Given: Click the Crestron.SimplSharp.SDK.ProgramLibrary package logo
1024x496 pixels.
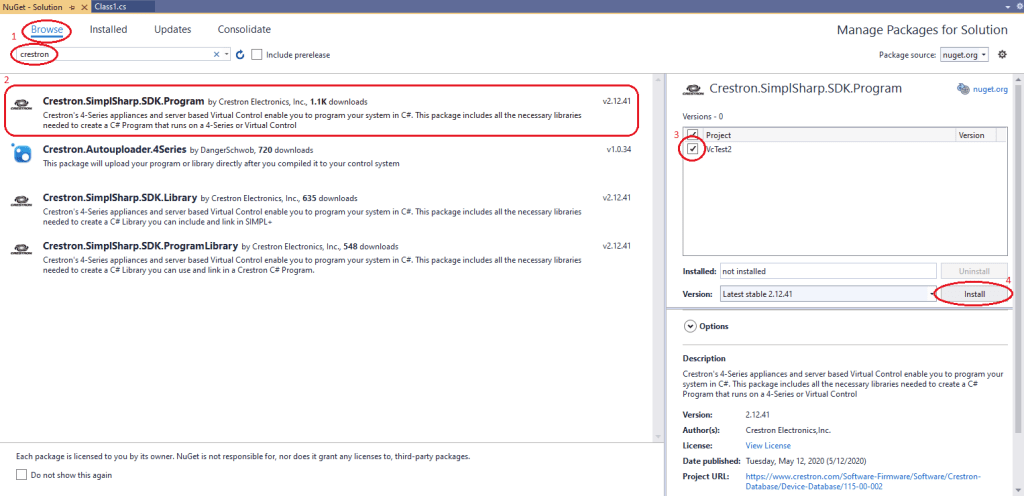Looking at the screenshot, I should coord(21,250).
